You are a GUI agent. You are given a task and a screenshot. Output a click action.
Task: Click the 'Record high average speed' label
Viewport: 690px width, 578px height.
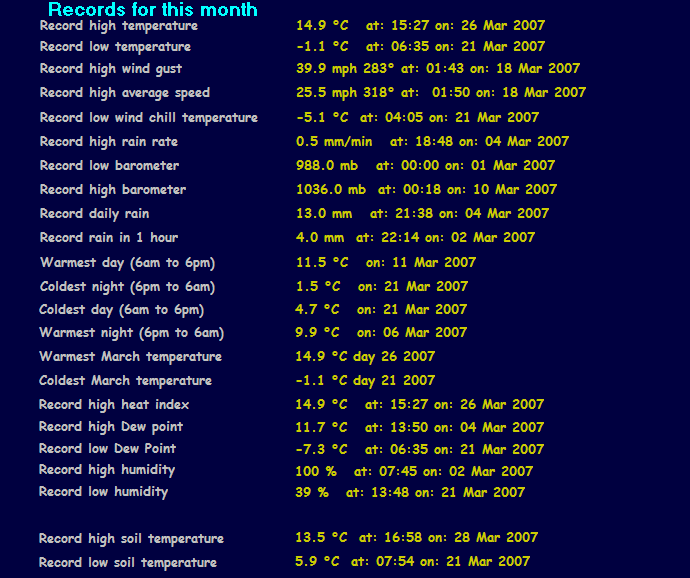coord(125,93)
